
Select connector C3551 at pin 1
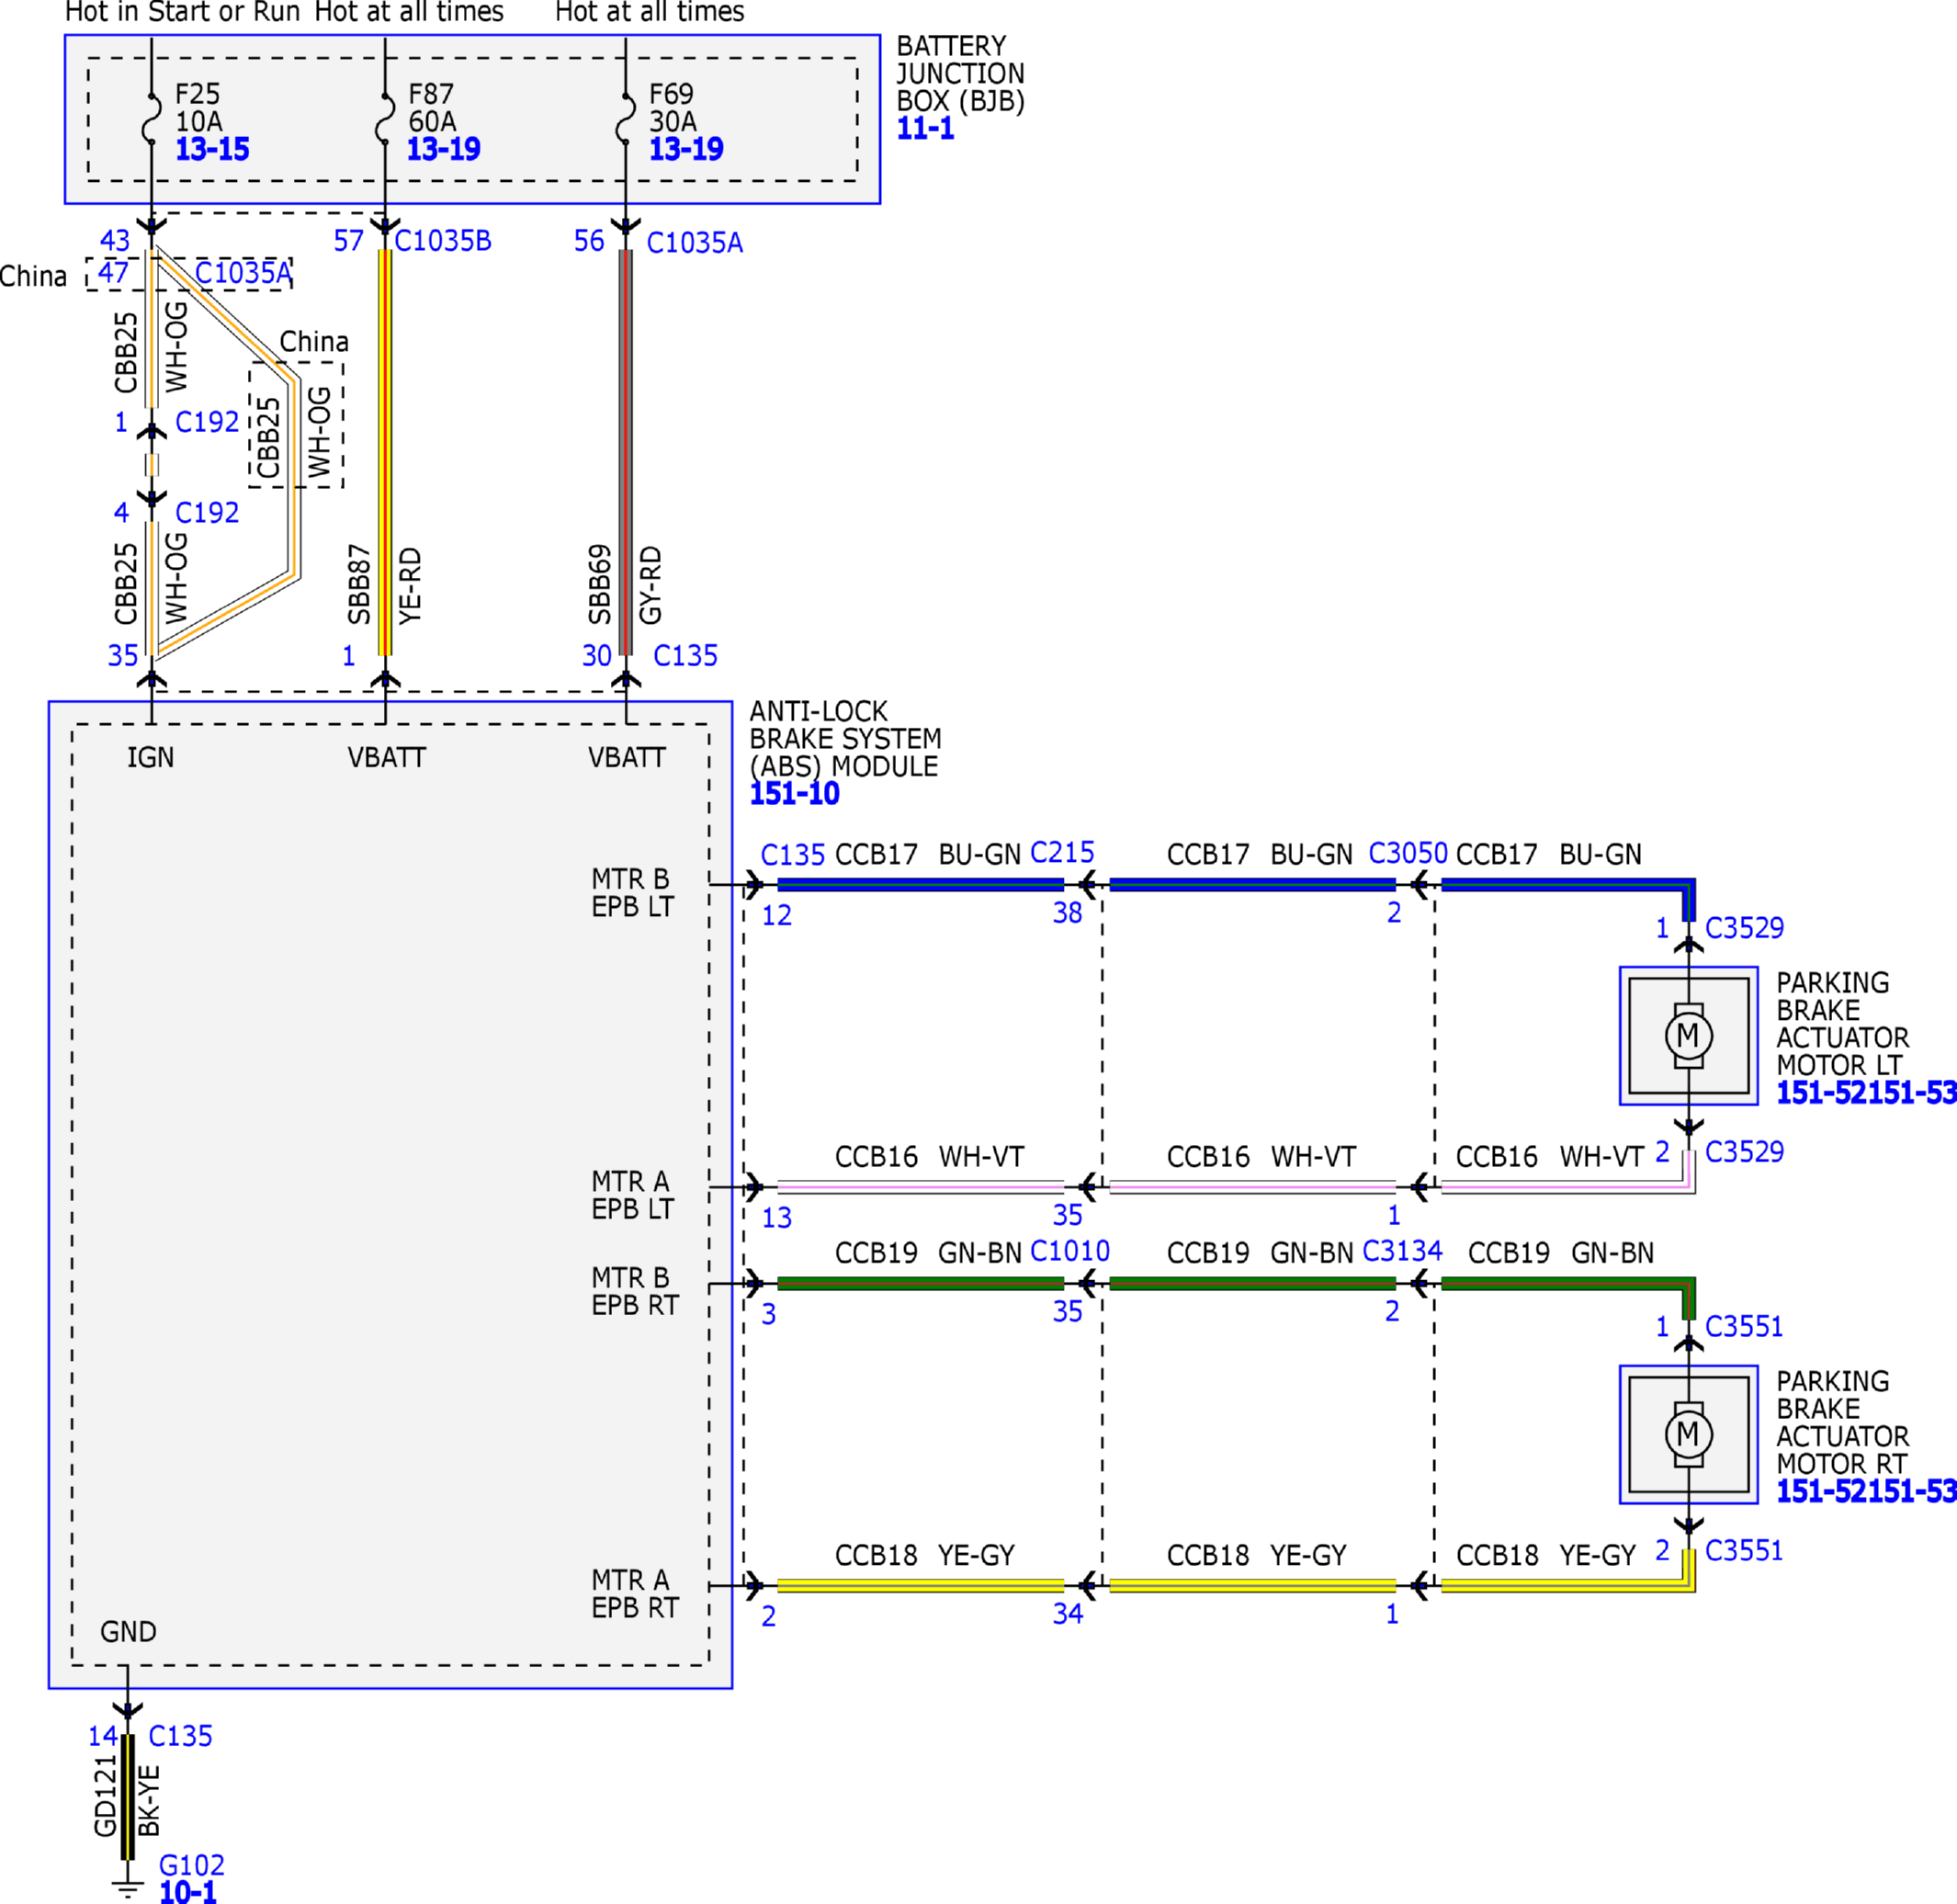1744,1327
